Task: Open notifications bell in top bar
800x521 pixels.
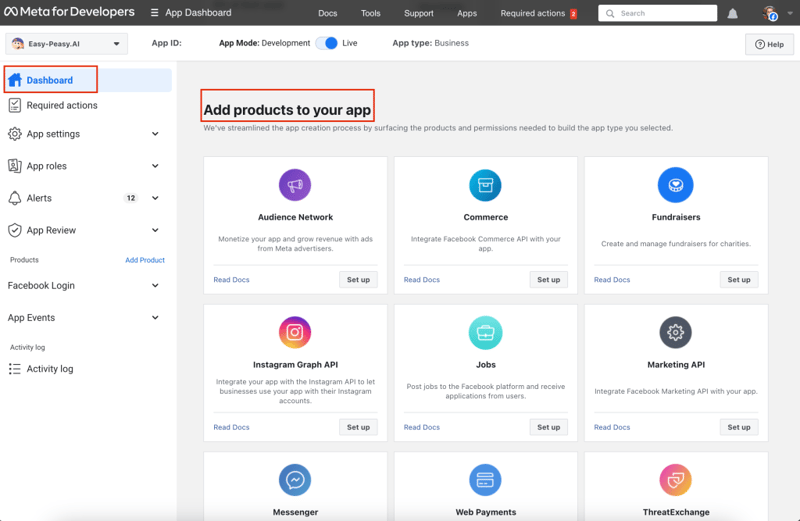Action: point(733,14)
